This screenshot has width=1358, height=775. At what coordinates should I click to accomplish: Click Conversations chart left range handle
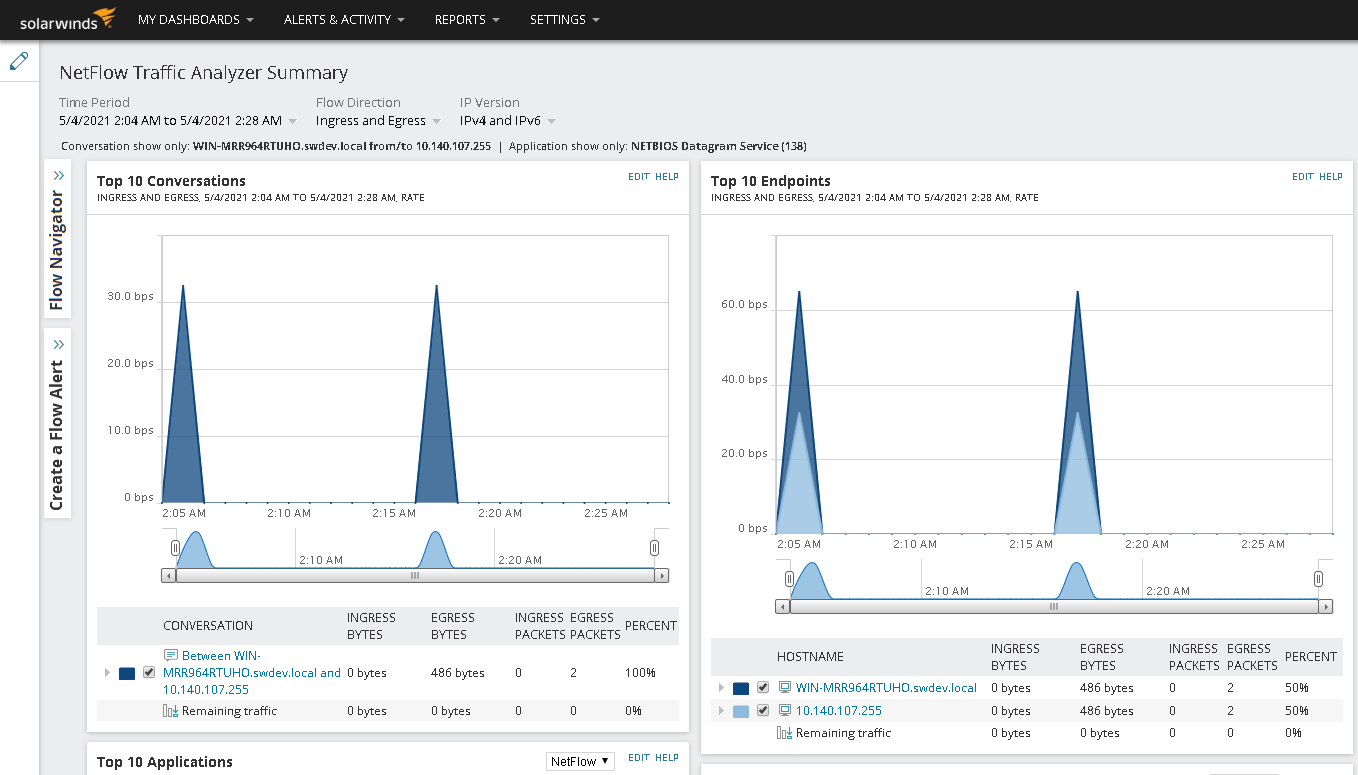[x=175, y=548]
